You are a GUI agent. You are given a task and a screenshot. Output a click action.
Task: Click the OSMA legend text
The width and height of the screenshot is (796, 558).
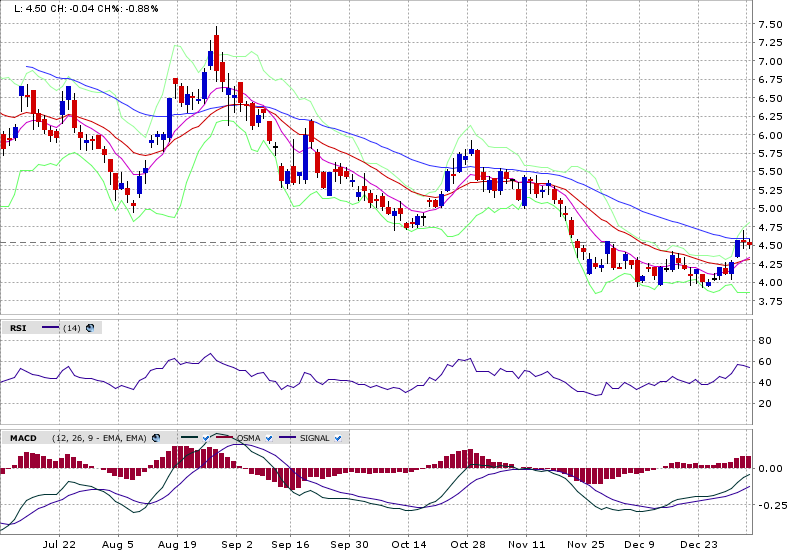[x=249, y=438]
